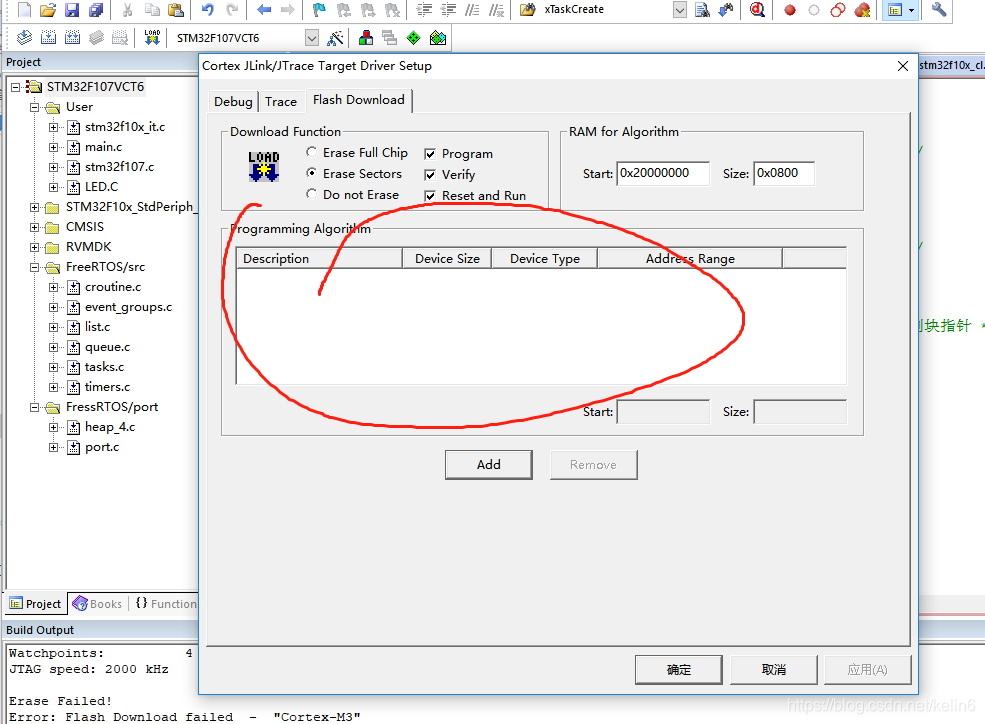Paste from clipboard toolbar icon
The height and width of the screenshot is (724, 985).
(x=177, y=9)
